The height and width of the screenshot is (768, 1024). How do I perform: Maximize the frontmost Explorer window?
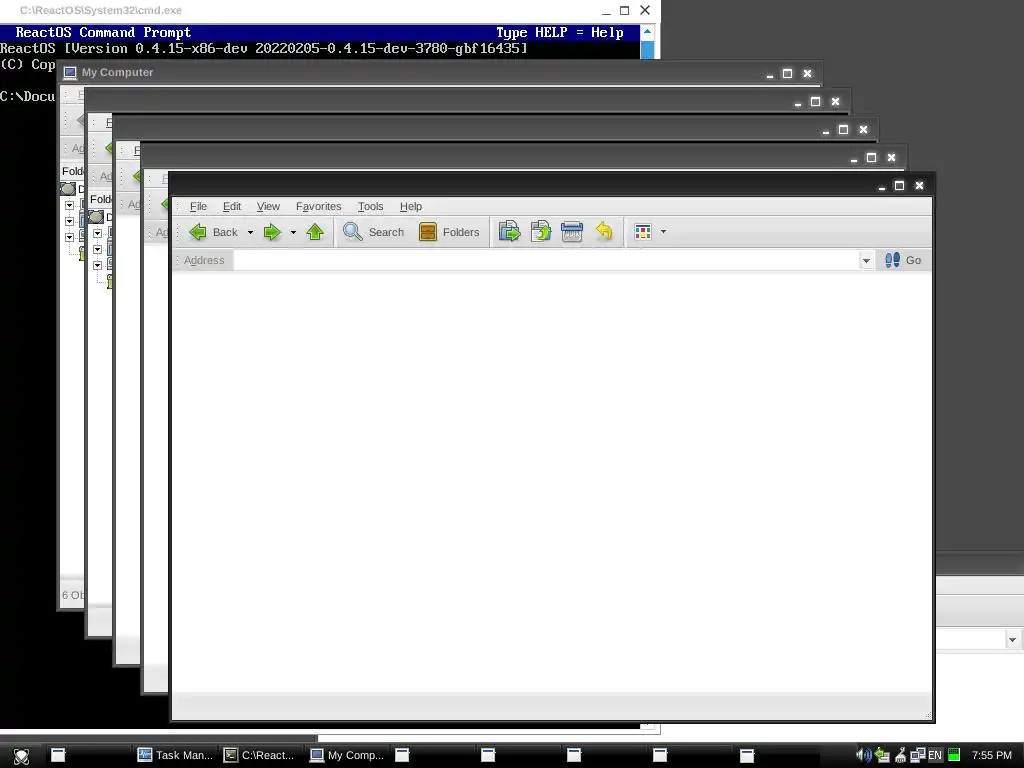(x=899, y=185)
